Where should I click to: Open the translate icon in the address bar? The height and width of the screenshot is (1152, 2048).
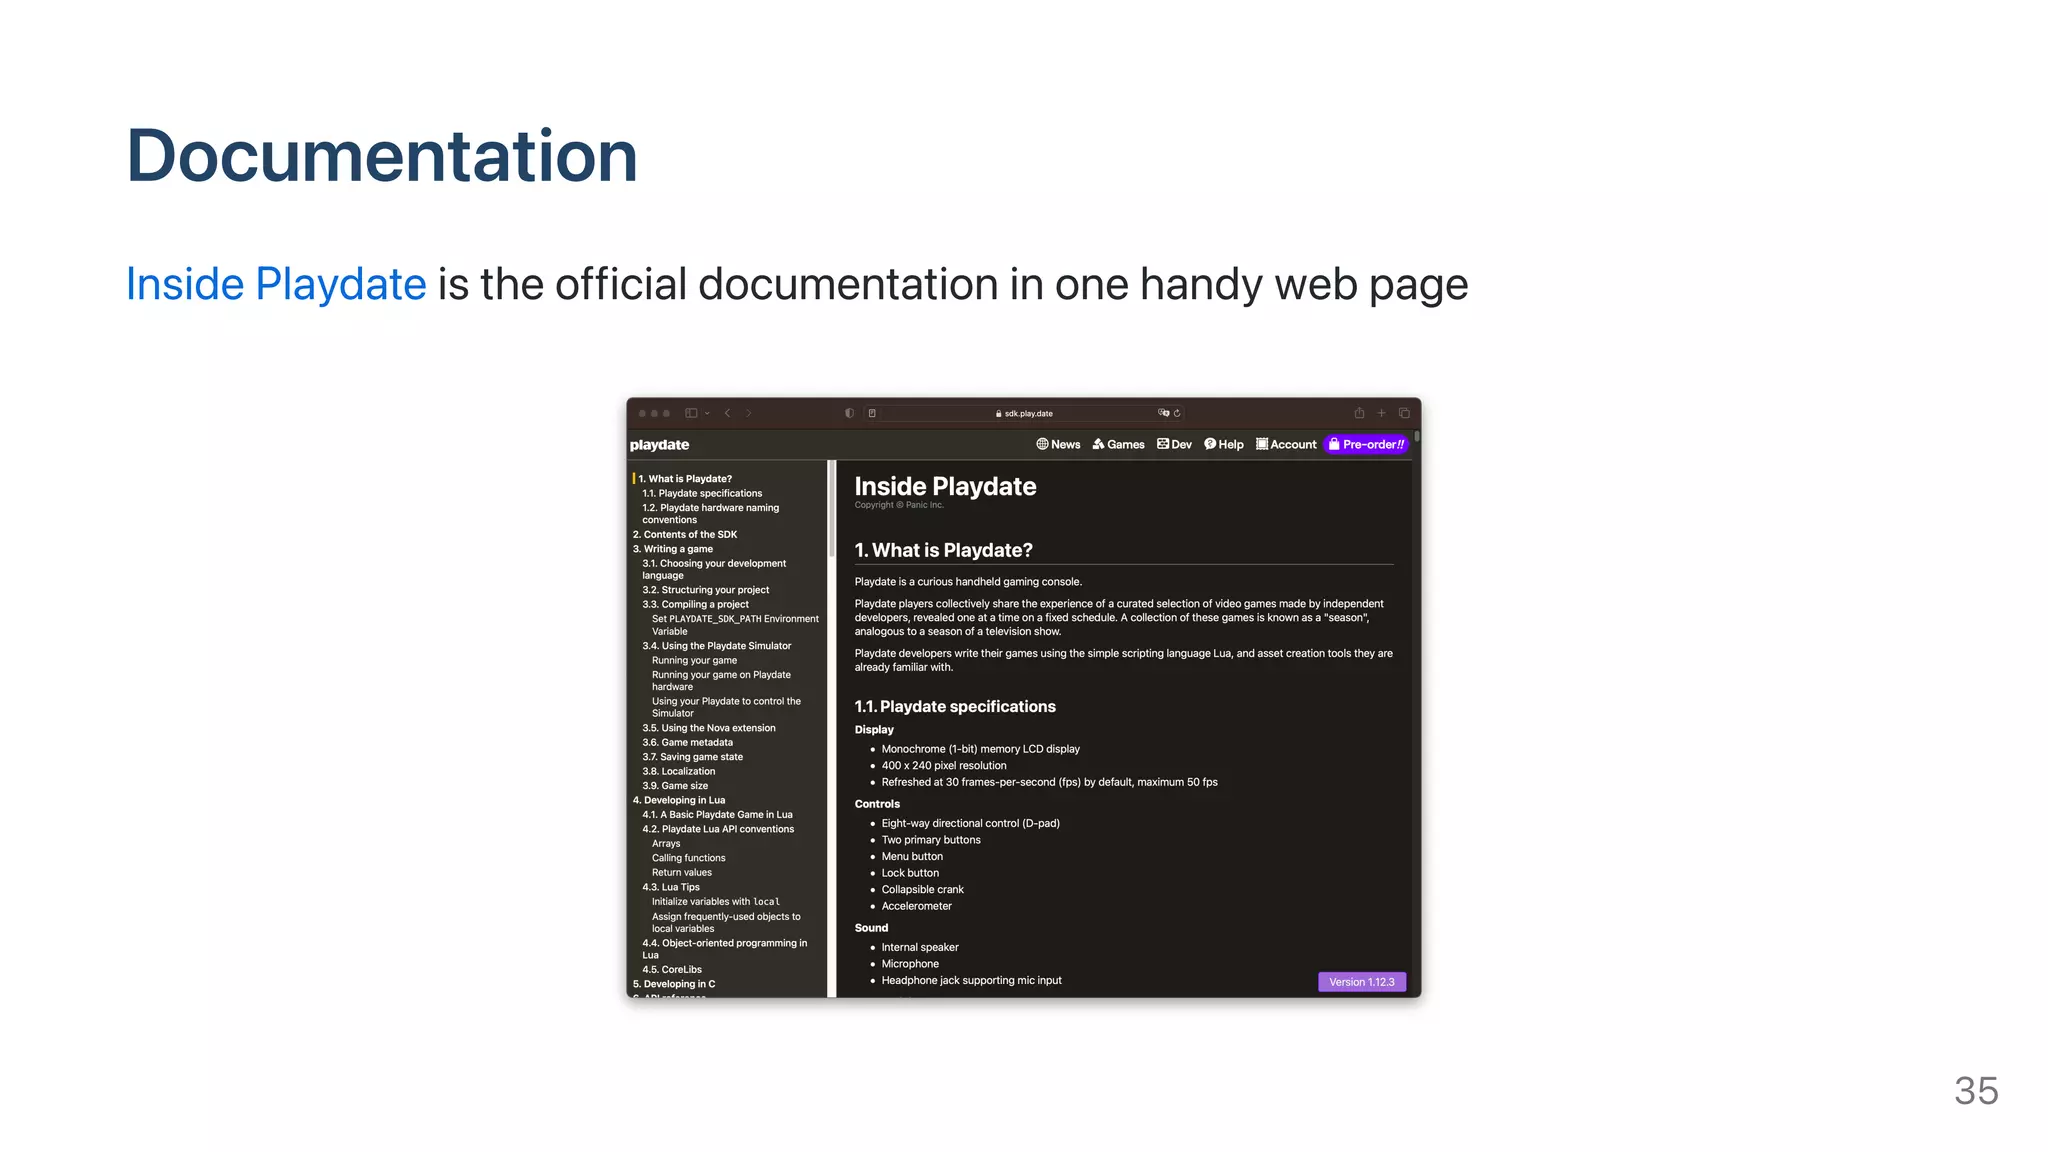click(x=1163, y=413)
